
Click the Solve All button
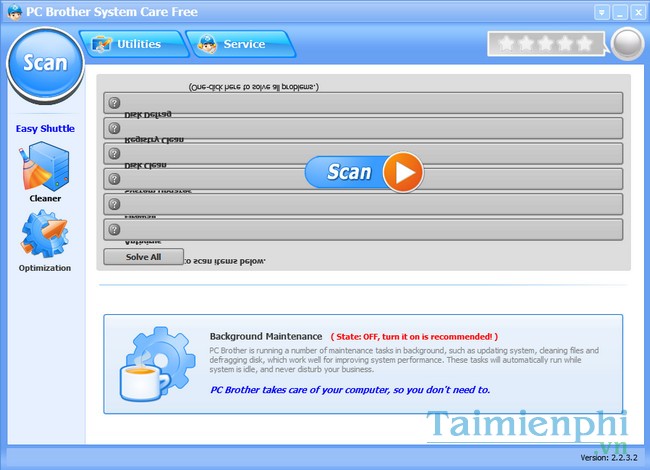[143, 257]
